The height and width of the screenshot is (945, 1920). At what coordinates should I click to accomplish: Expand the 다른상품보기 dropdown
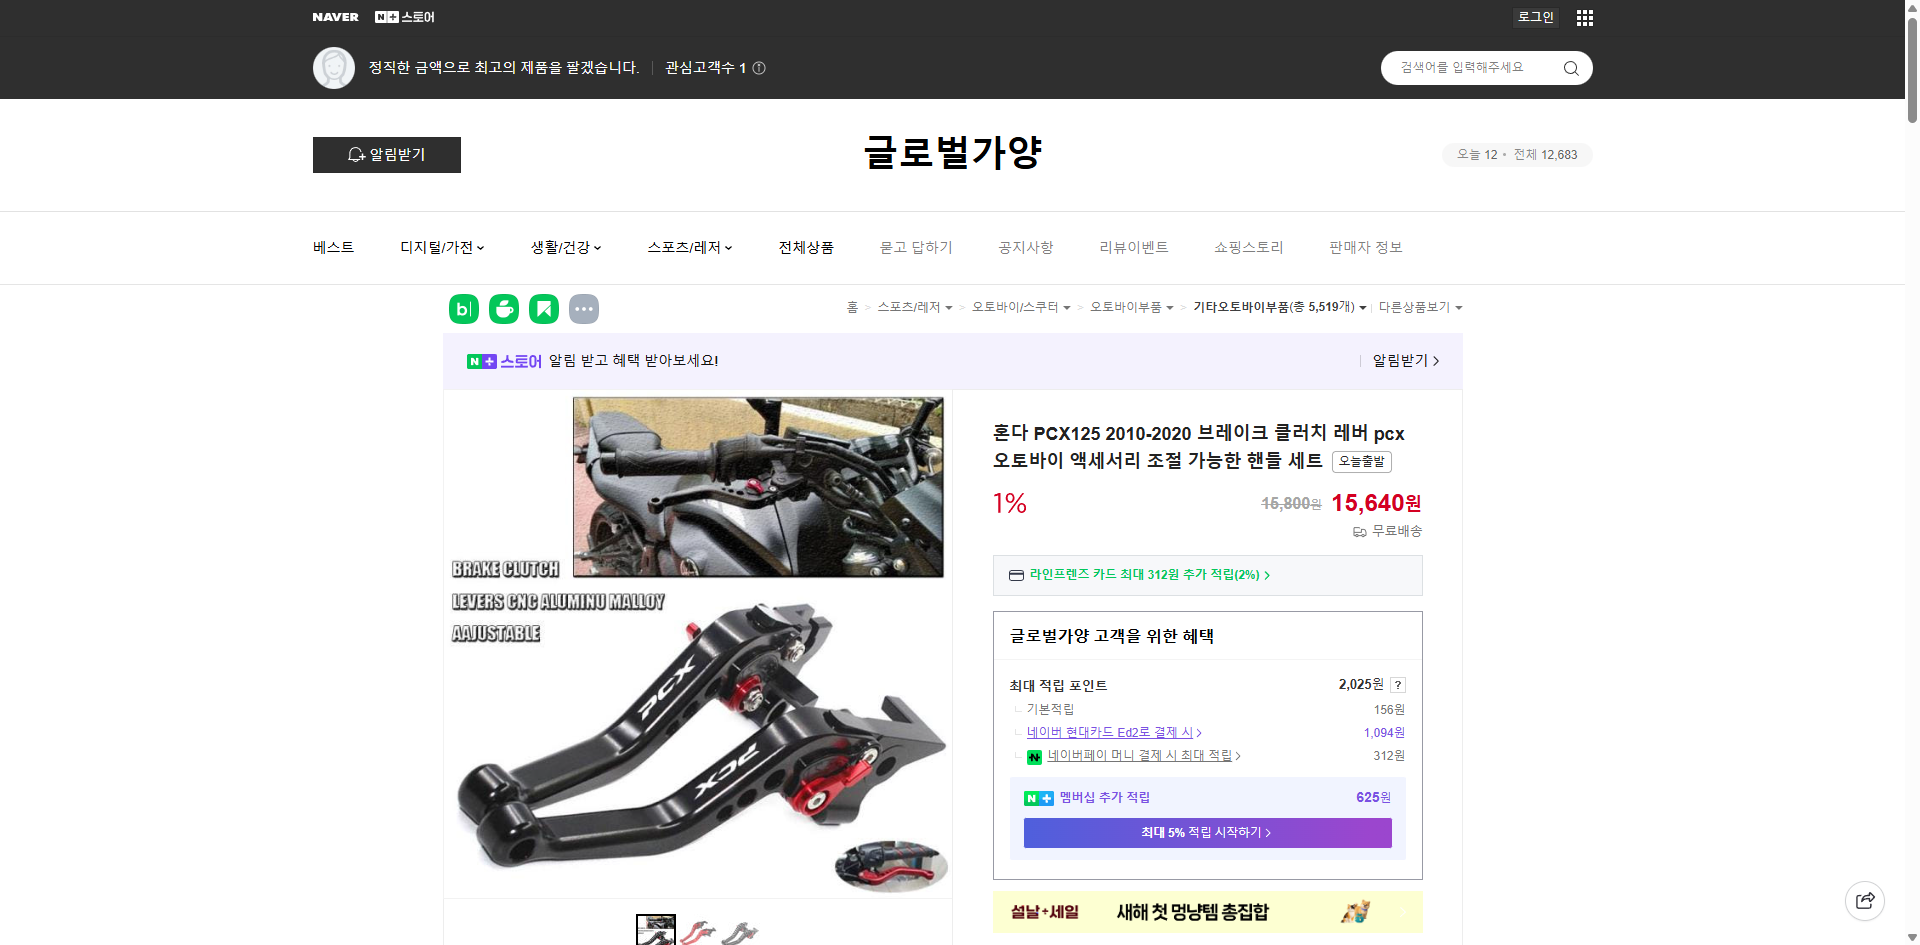pos(1459,307)
